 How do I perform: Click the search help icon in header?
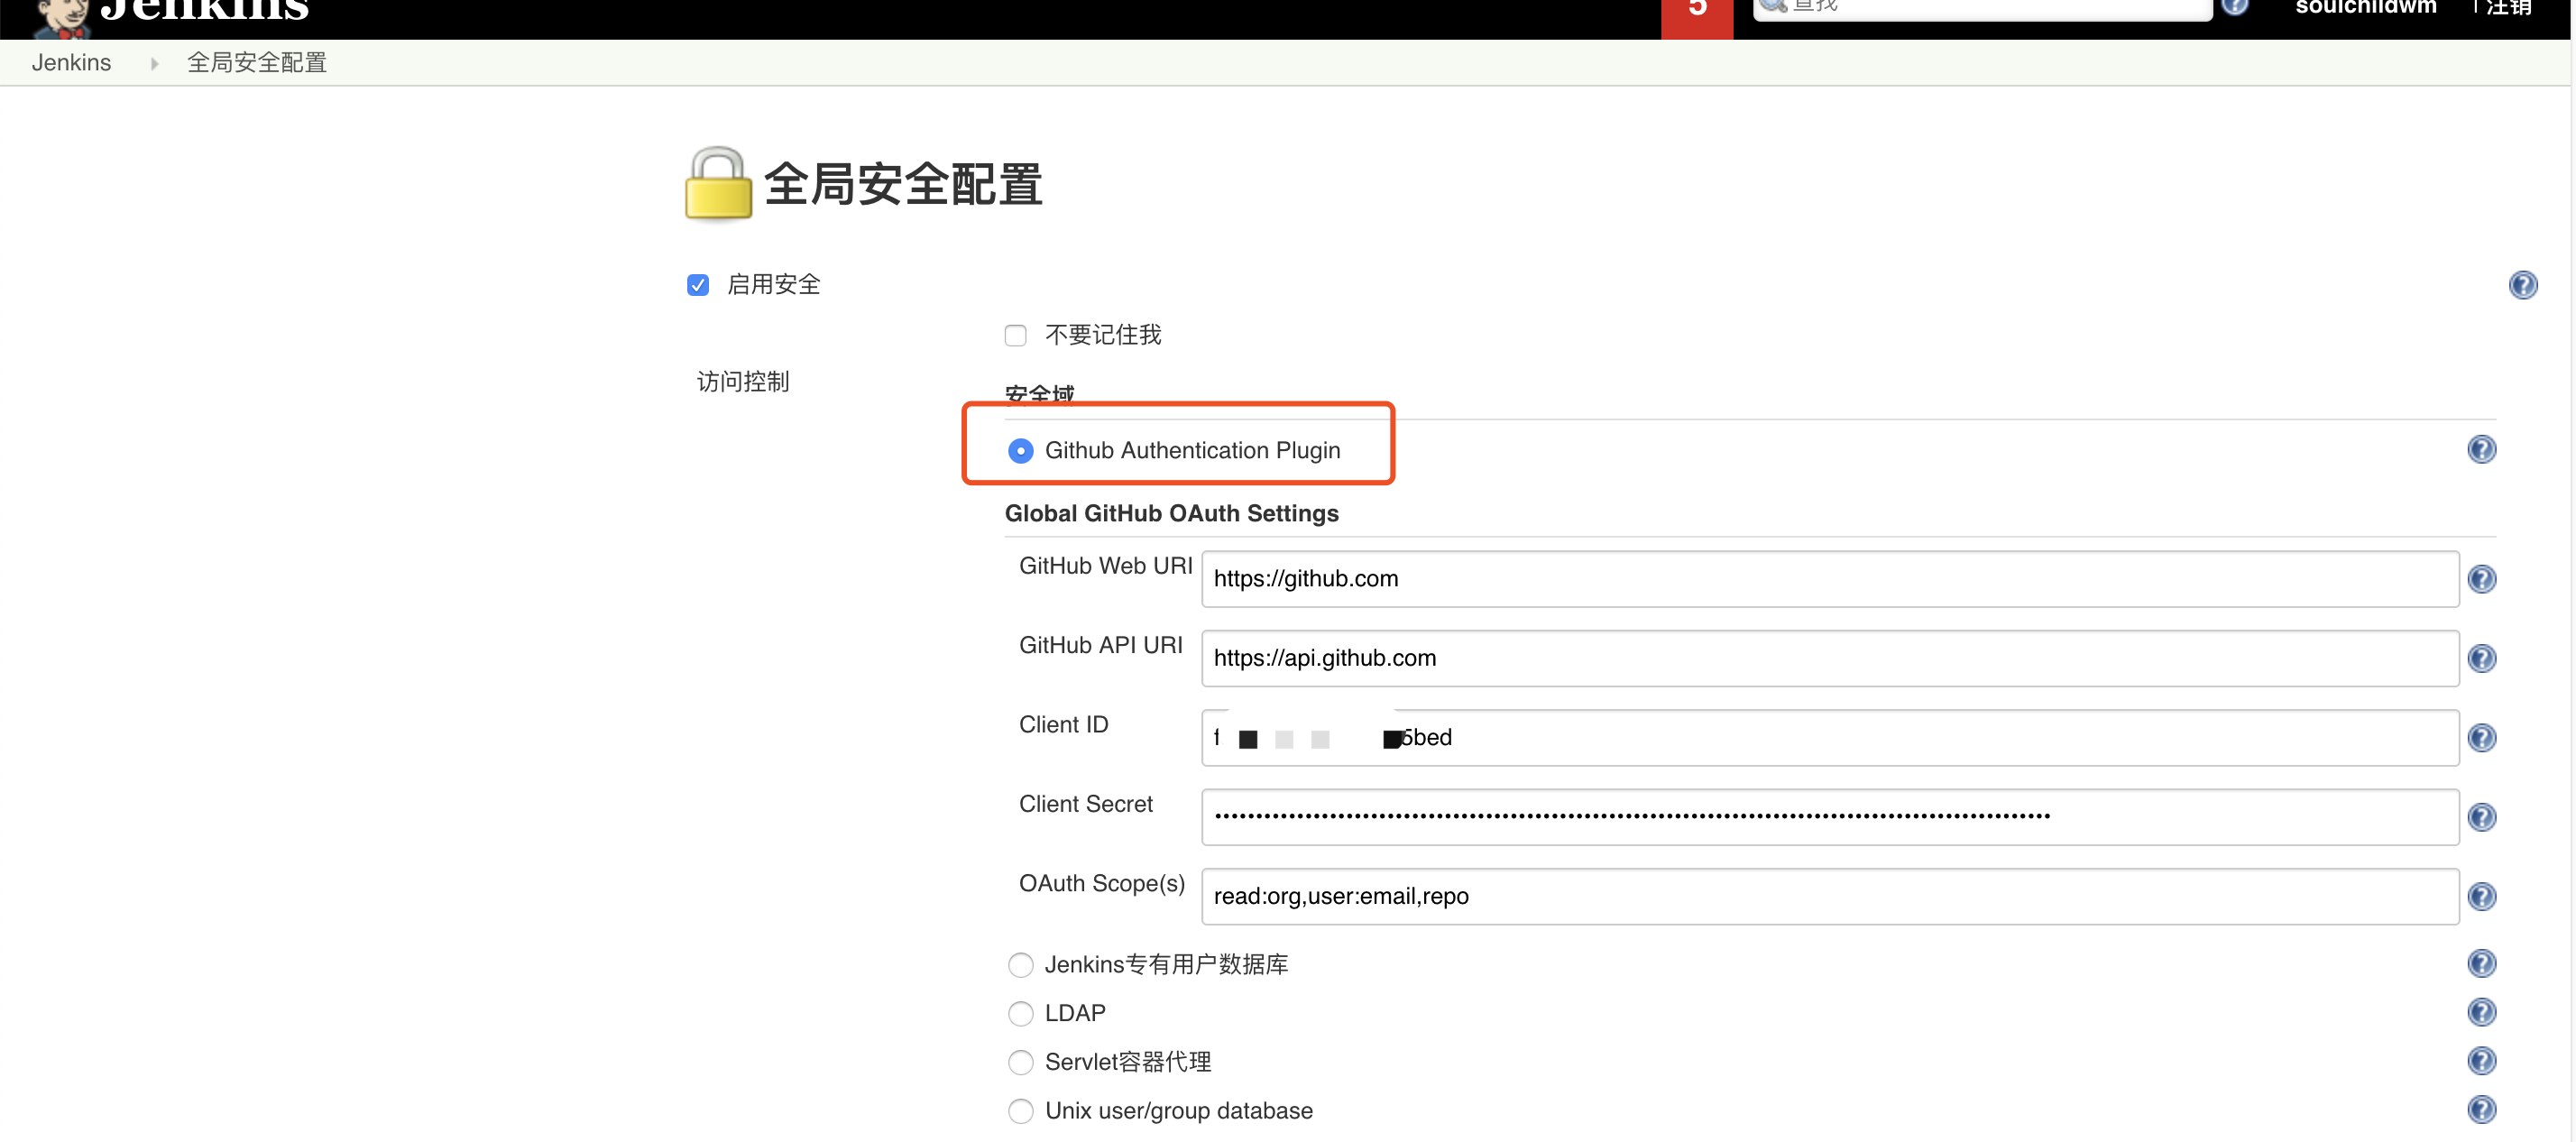click(2235, 6)
